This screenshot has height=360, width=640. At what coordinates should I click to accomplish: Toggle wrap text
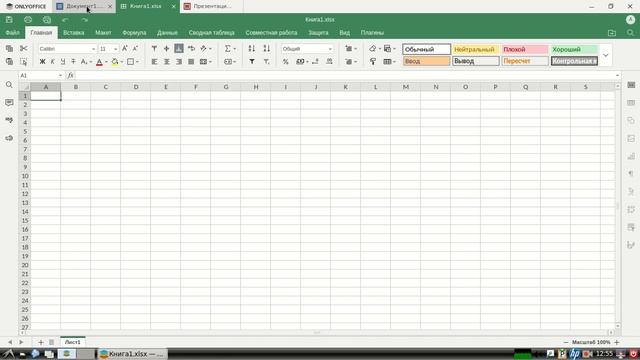[191, 49]
